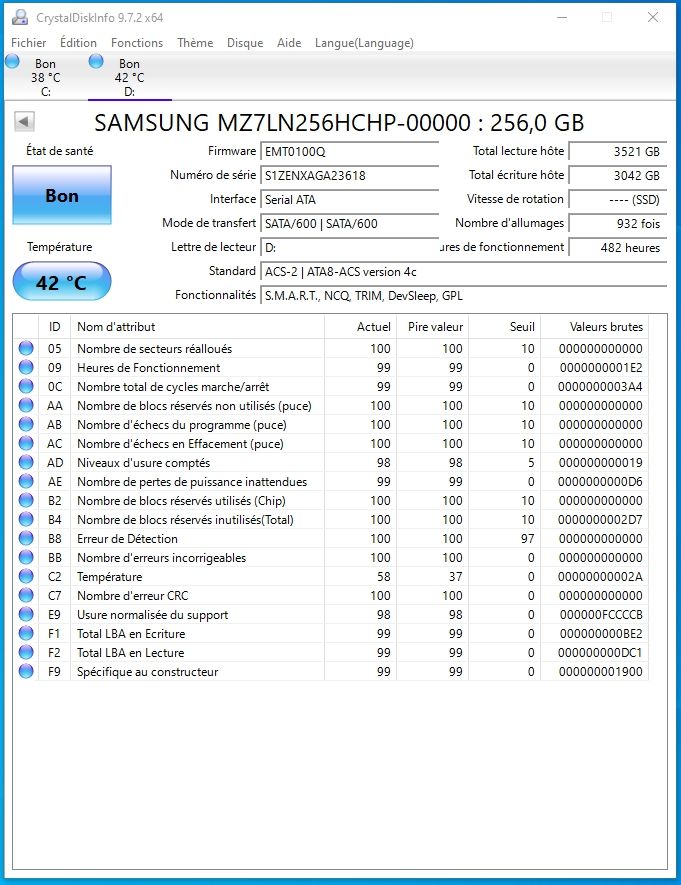Click status orb for attribute F1

pos(26,633)
